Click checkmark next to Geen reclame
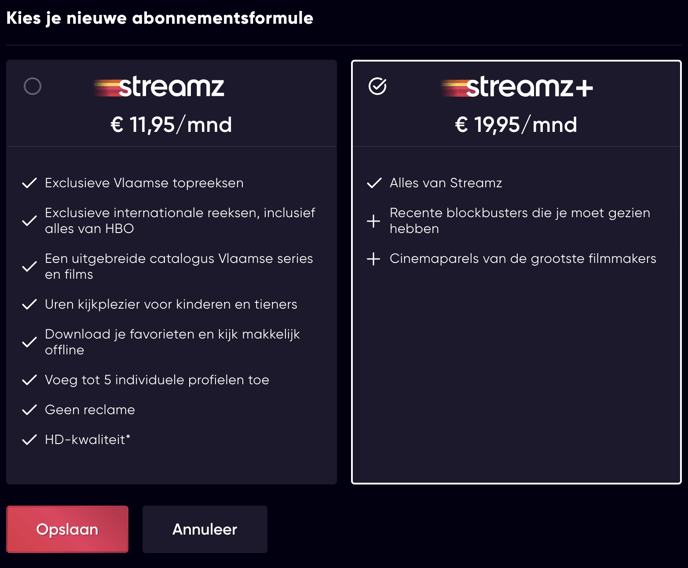 click(29, 410)
